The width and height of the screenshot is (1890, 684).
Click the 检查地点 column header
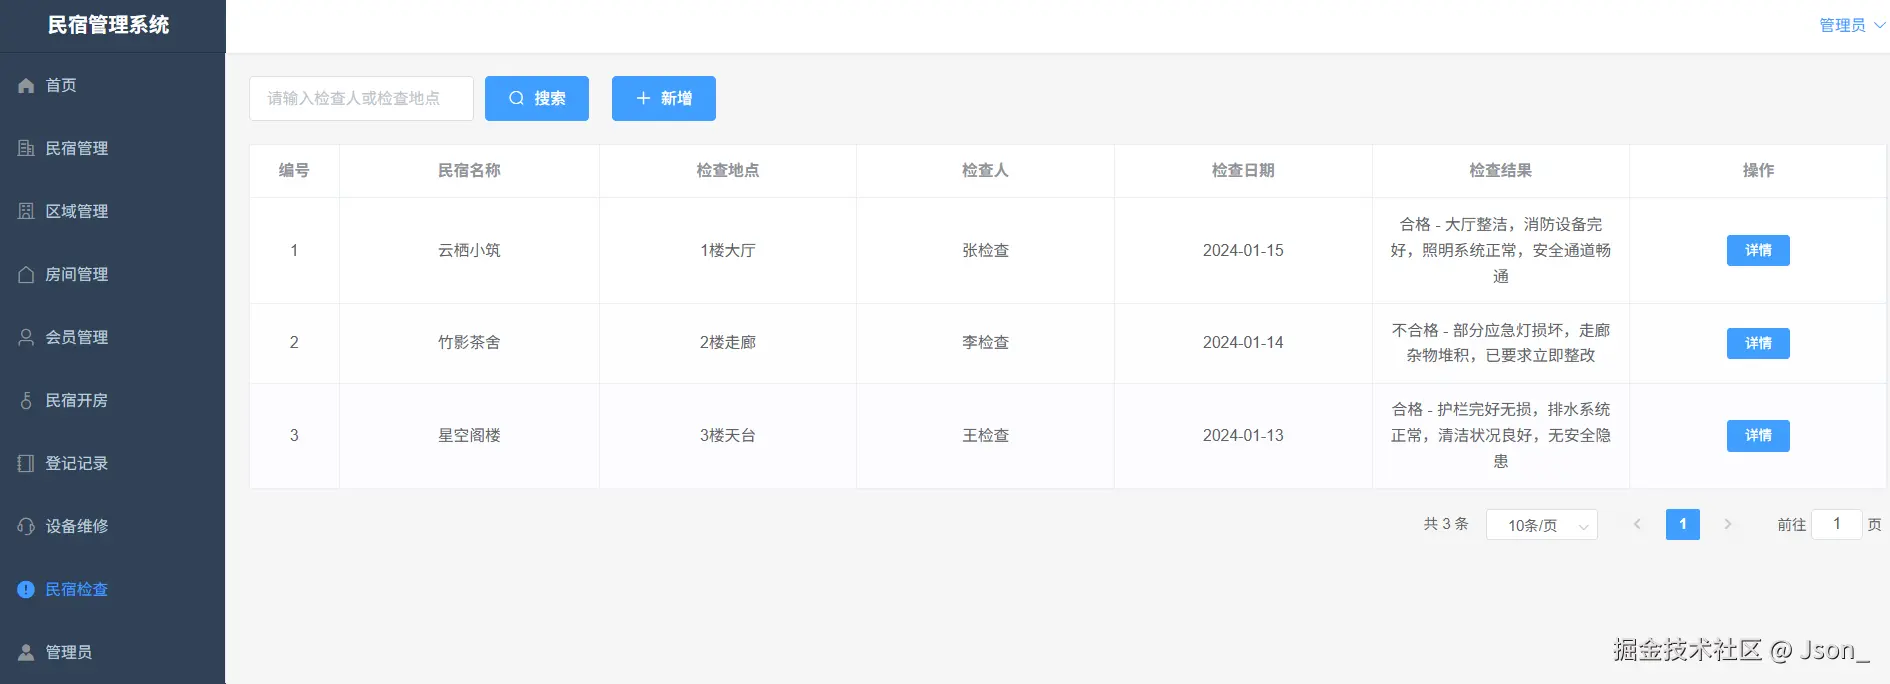click(x=727, y=170)
